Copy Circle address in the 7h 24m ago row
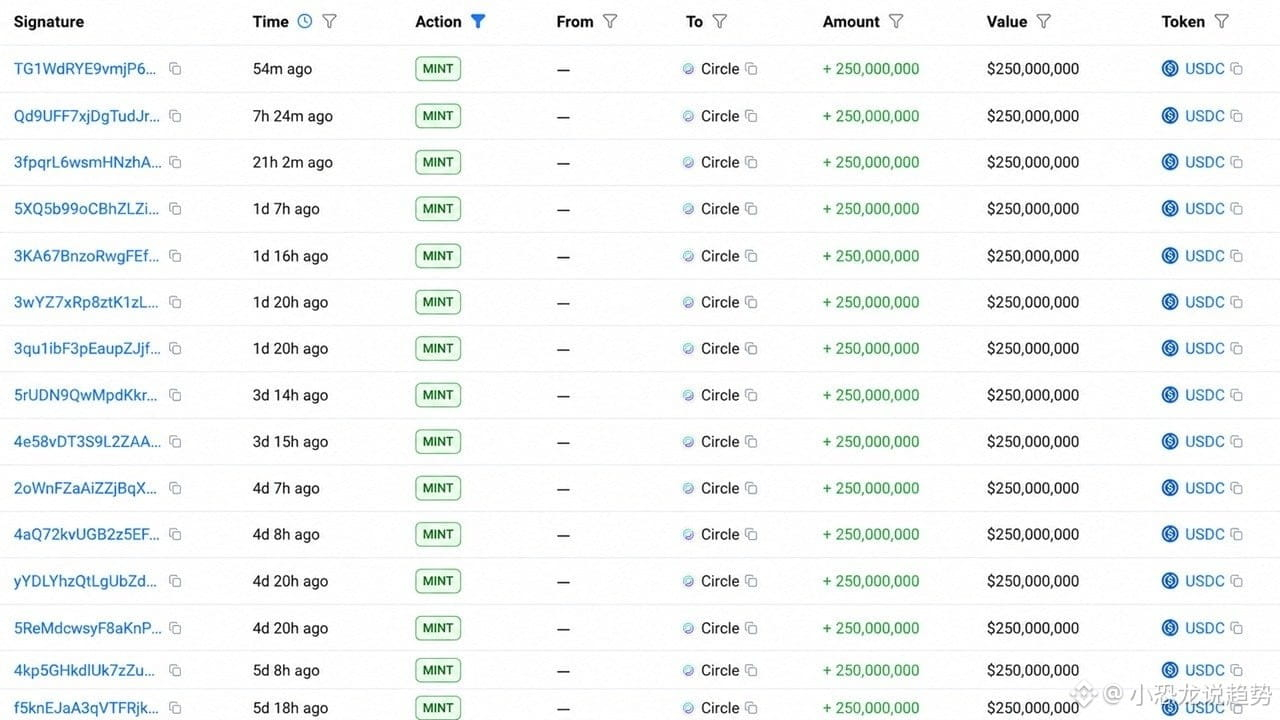Screen dimensions: 1280x720 tap(751, 116)
